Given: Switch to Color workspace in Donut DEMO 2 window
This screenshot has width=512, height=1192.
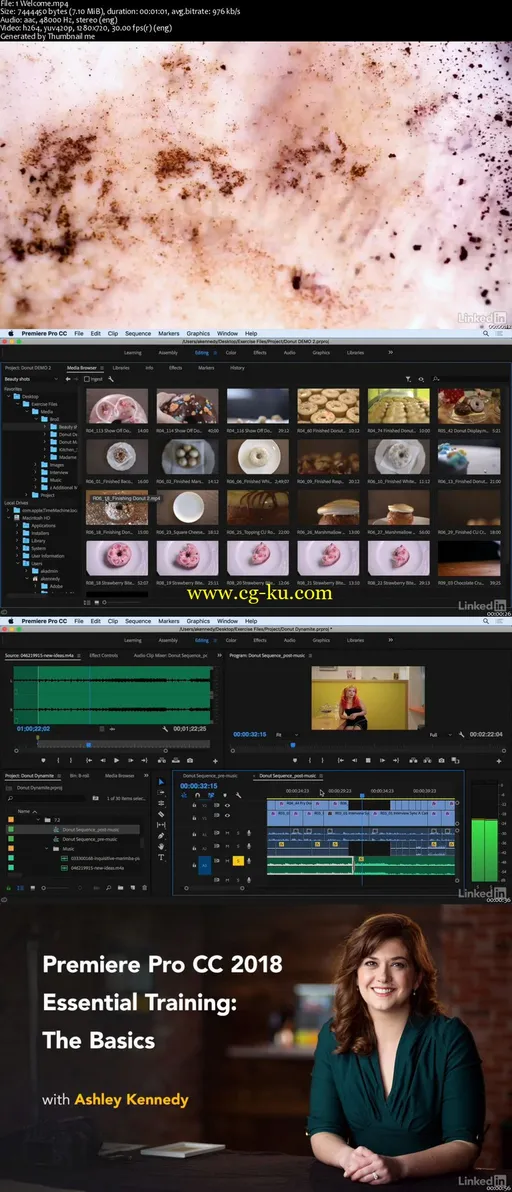Looking at the screenshot, I should (231, 353).
